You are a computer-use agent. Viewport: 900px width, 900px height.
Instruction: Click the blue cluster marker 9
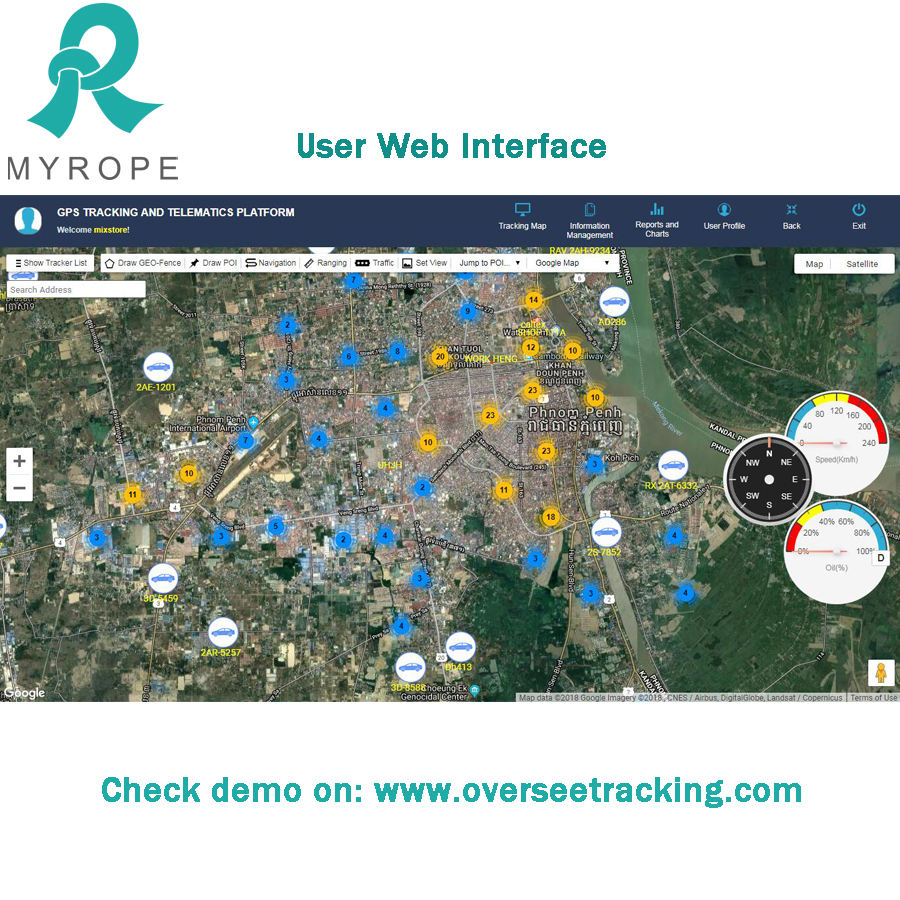coord(468,312)
